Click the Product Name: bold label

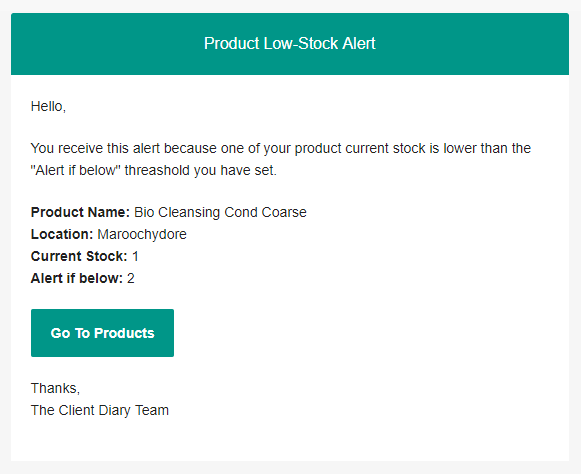click(80, 212)
